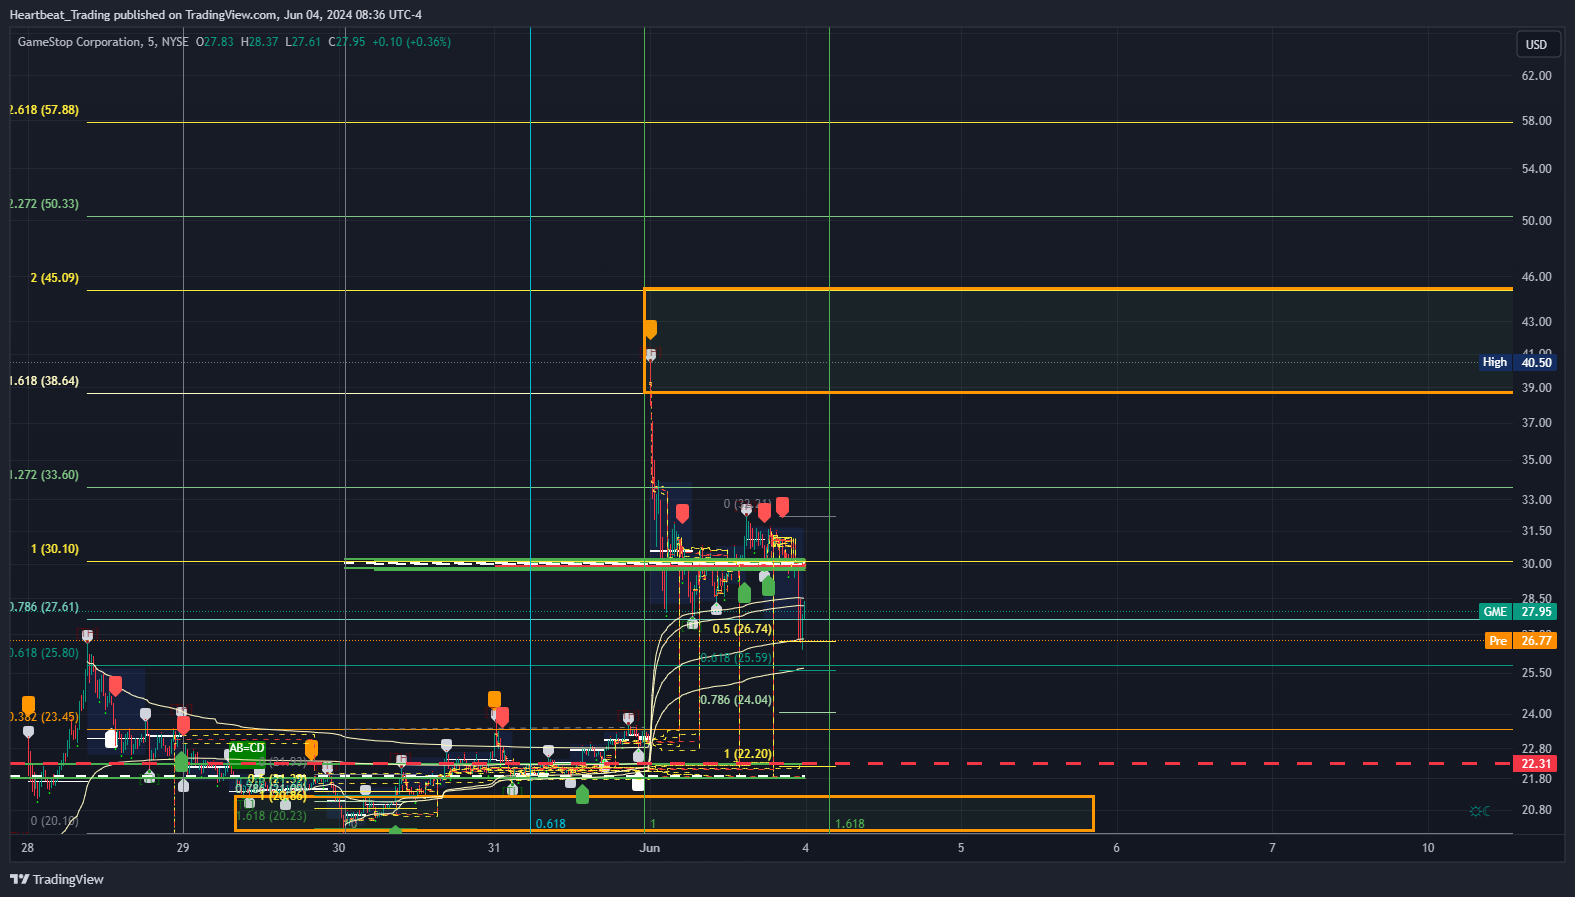1575x897 pixels.
Task: Select the +0.10 (+0.36%) change value
Action: tap(411, 42)
